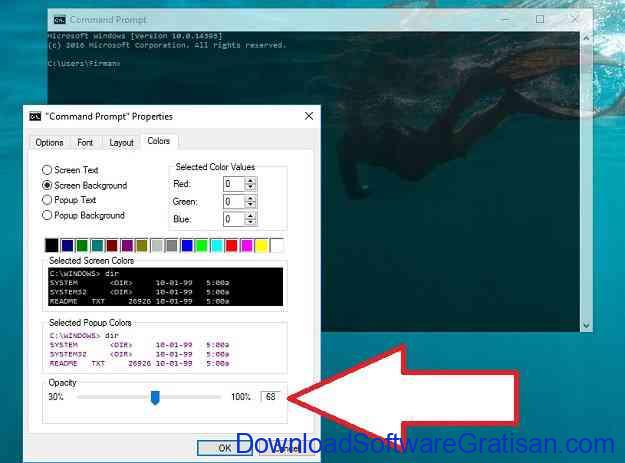Viewport: 625px width, 463px height.
Task: Pick the dark red color swatch
Action: [x=112, y=245]
